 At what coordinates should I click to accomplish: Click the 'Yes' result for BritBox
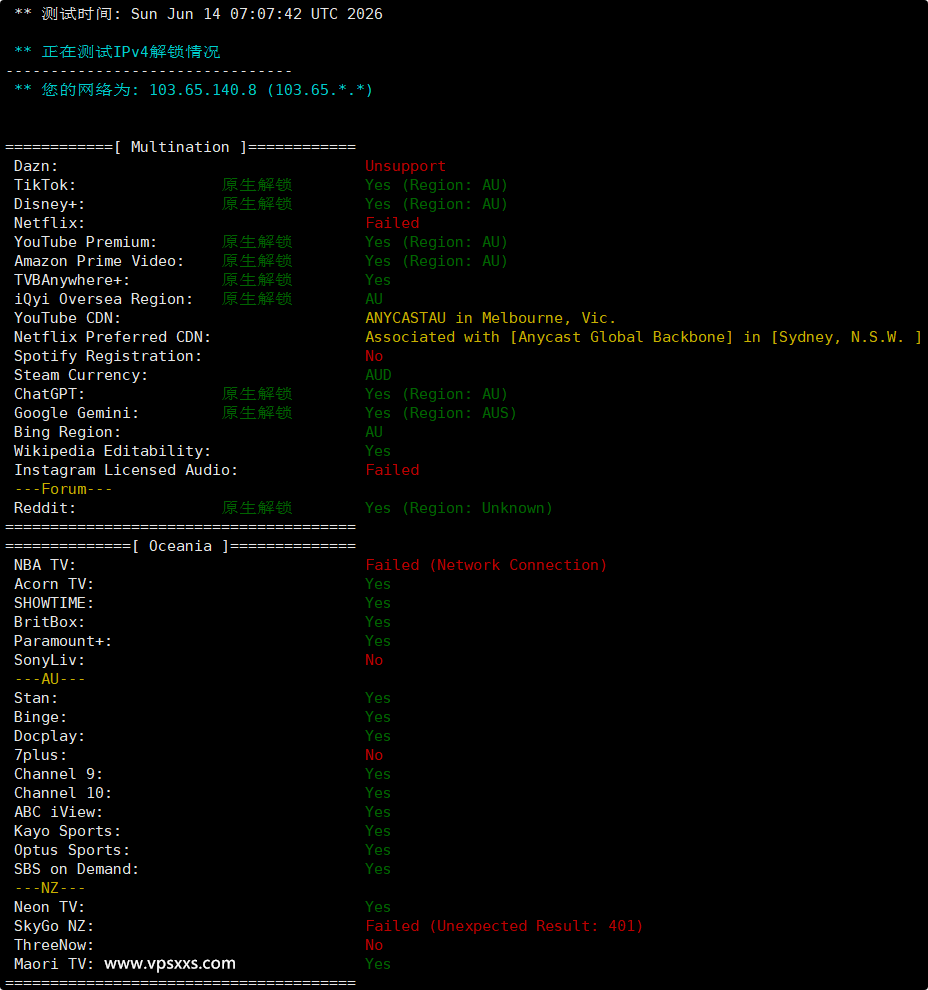click(x=378, y=622)
